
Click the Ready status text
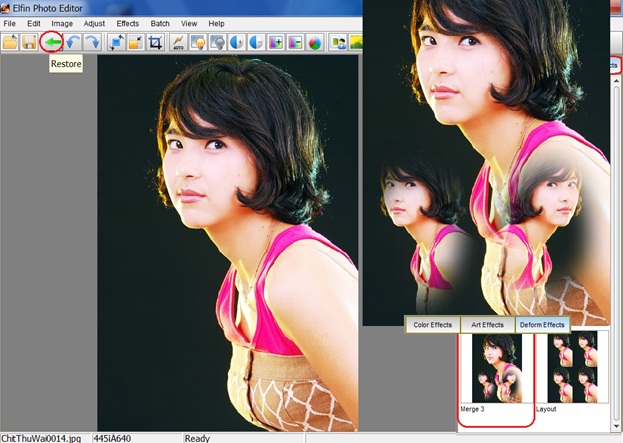click(197, 438)
